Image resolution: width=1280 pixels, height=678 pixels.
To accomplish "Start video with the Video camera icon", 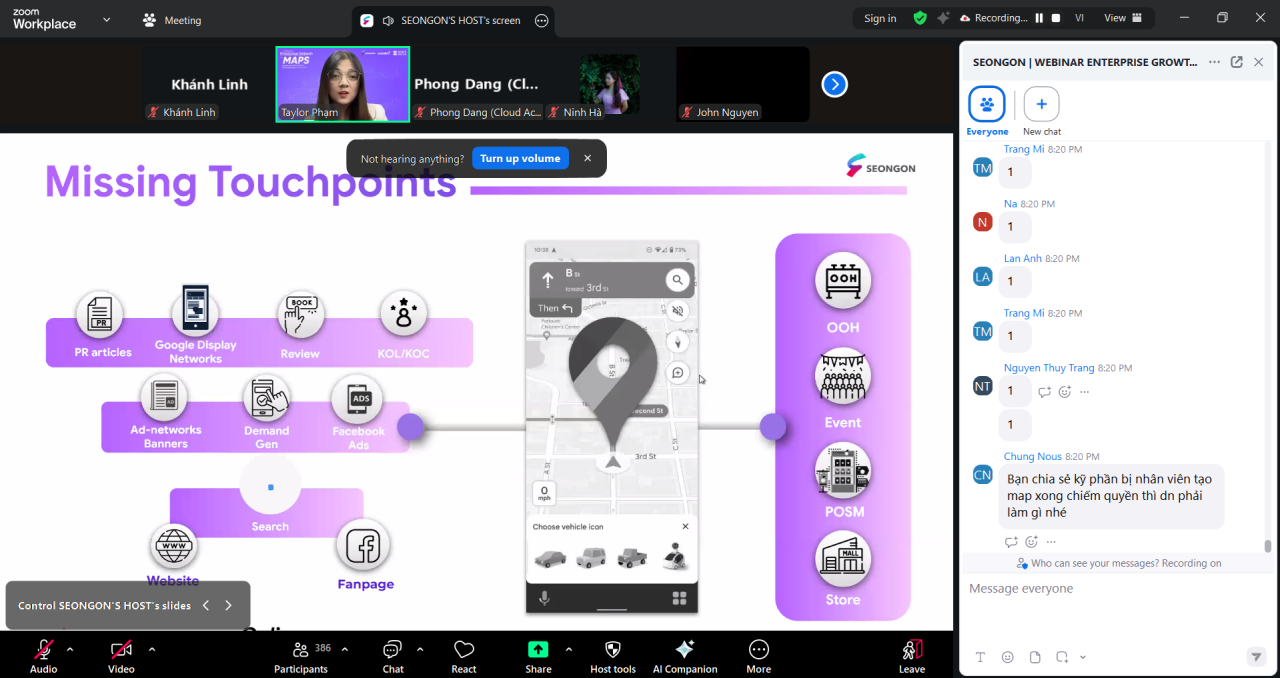I will click(121, 650).
